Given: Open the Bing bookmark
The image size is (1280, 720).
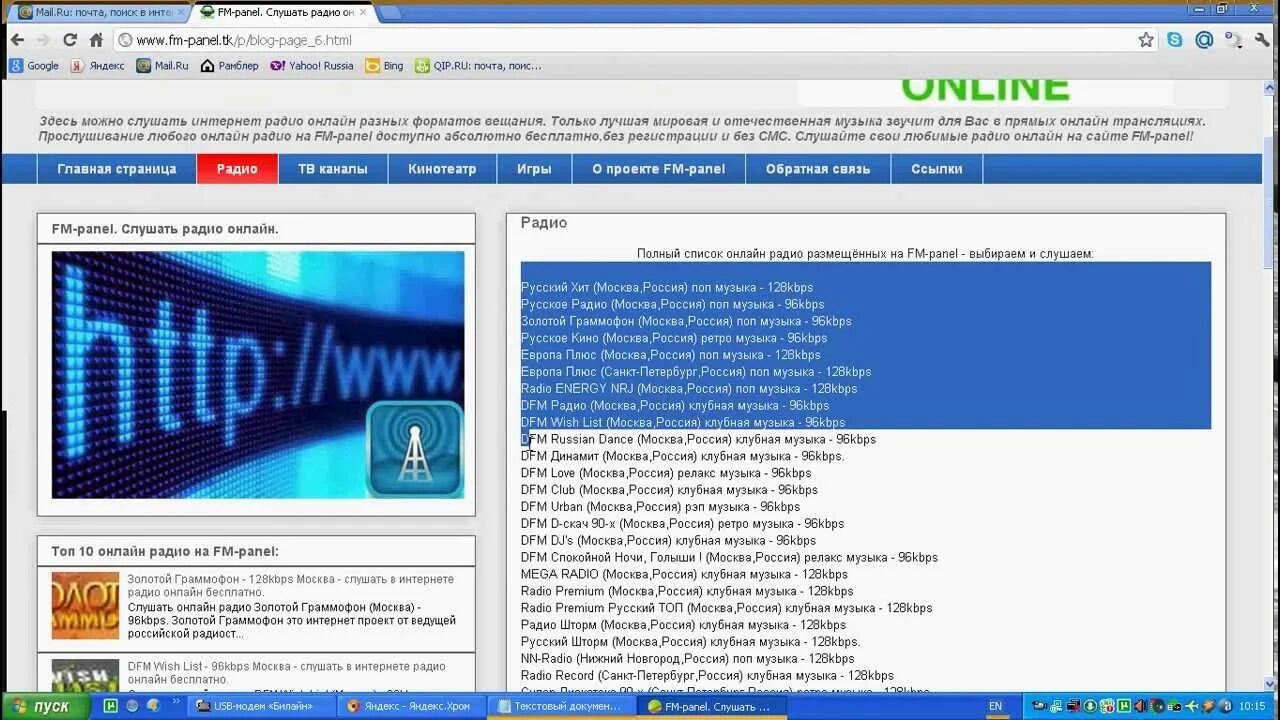Looking at the screenshot, I should coord(384,66).
